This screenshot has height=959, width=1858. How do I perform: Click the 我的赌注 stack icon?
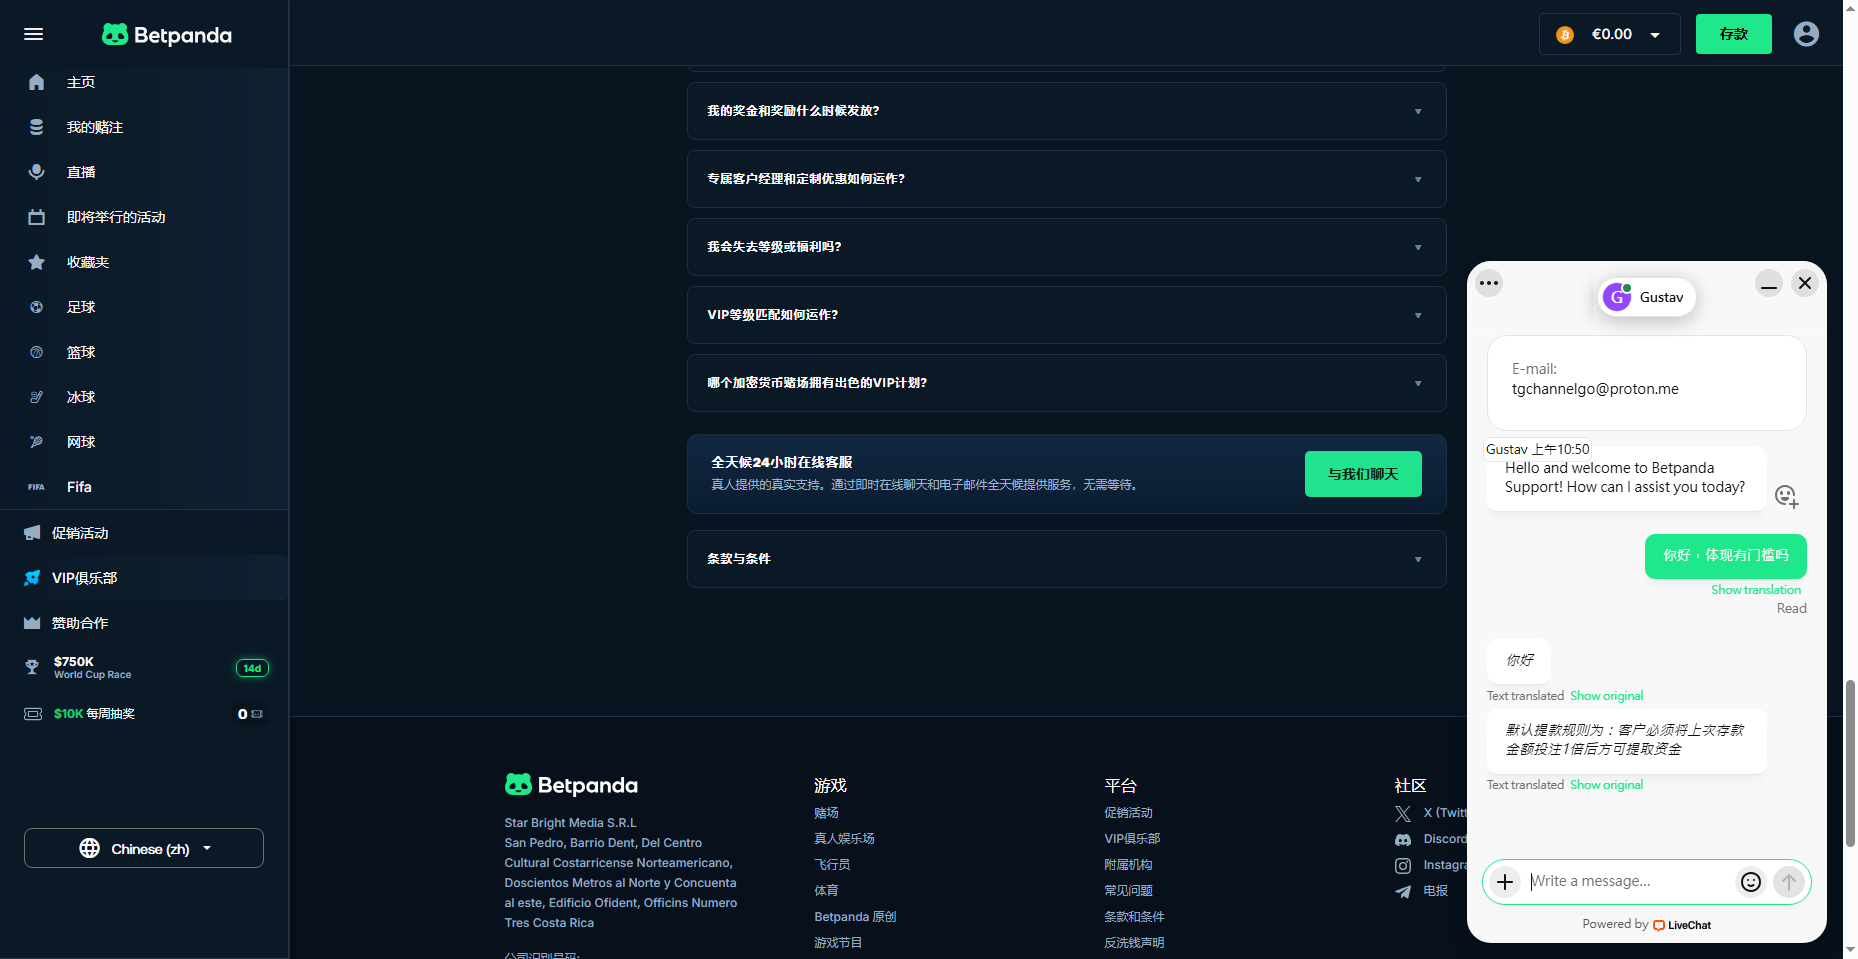(x=37, y=127)
